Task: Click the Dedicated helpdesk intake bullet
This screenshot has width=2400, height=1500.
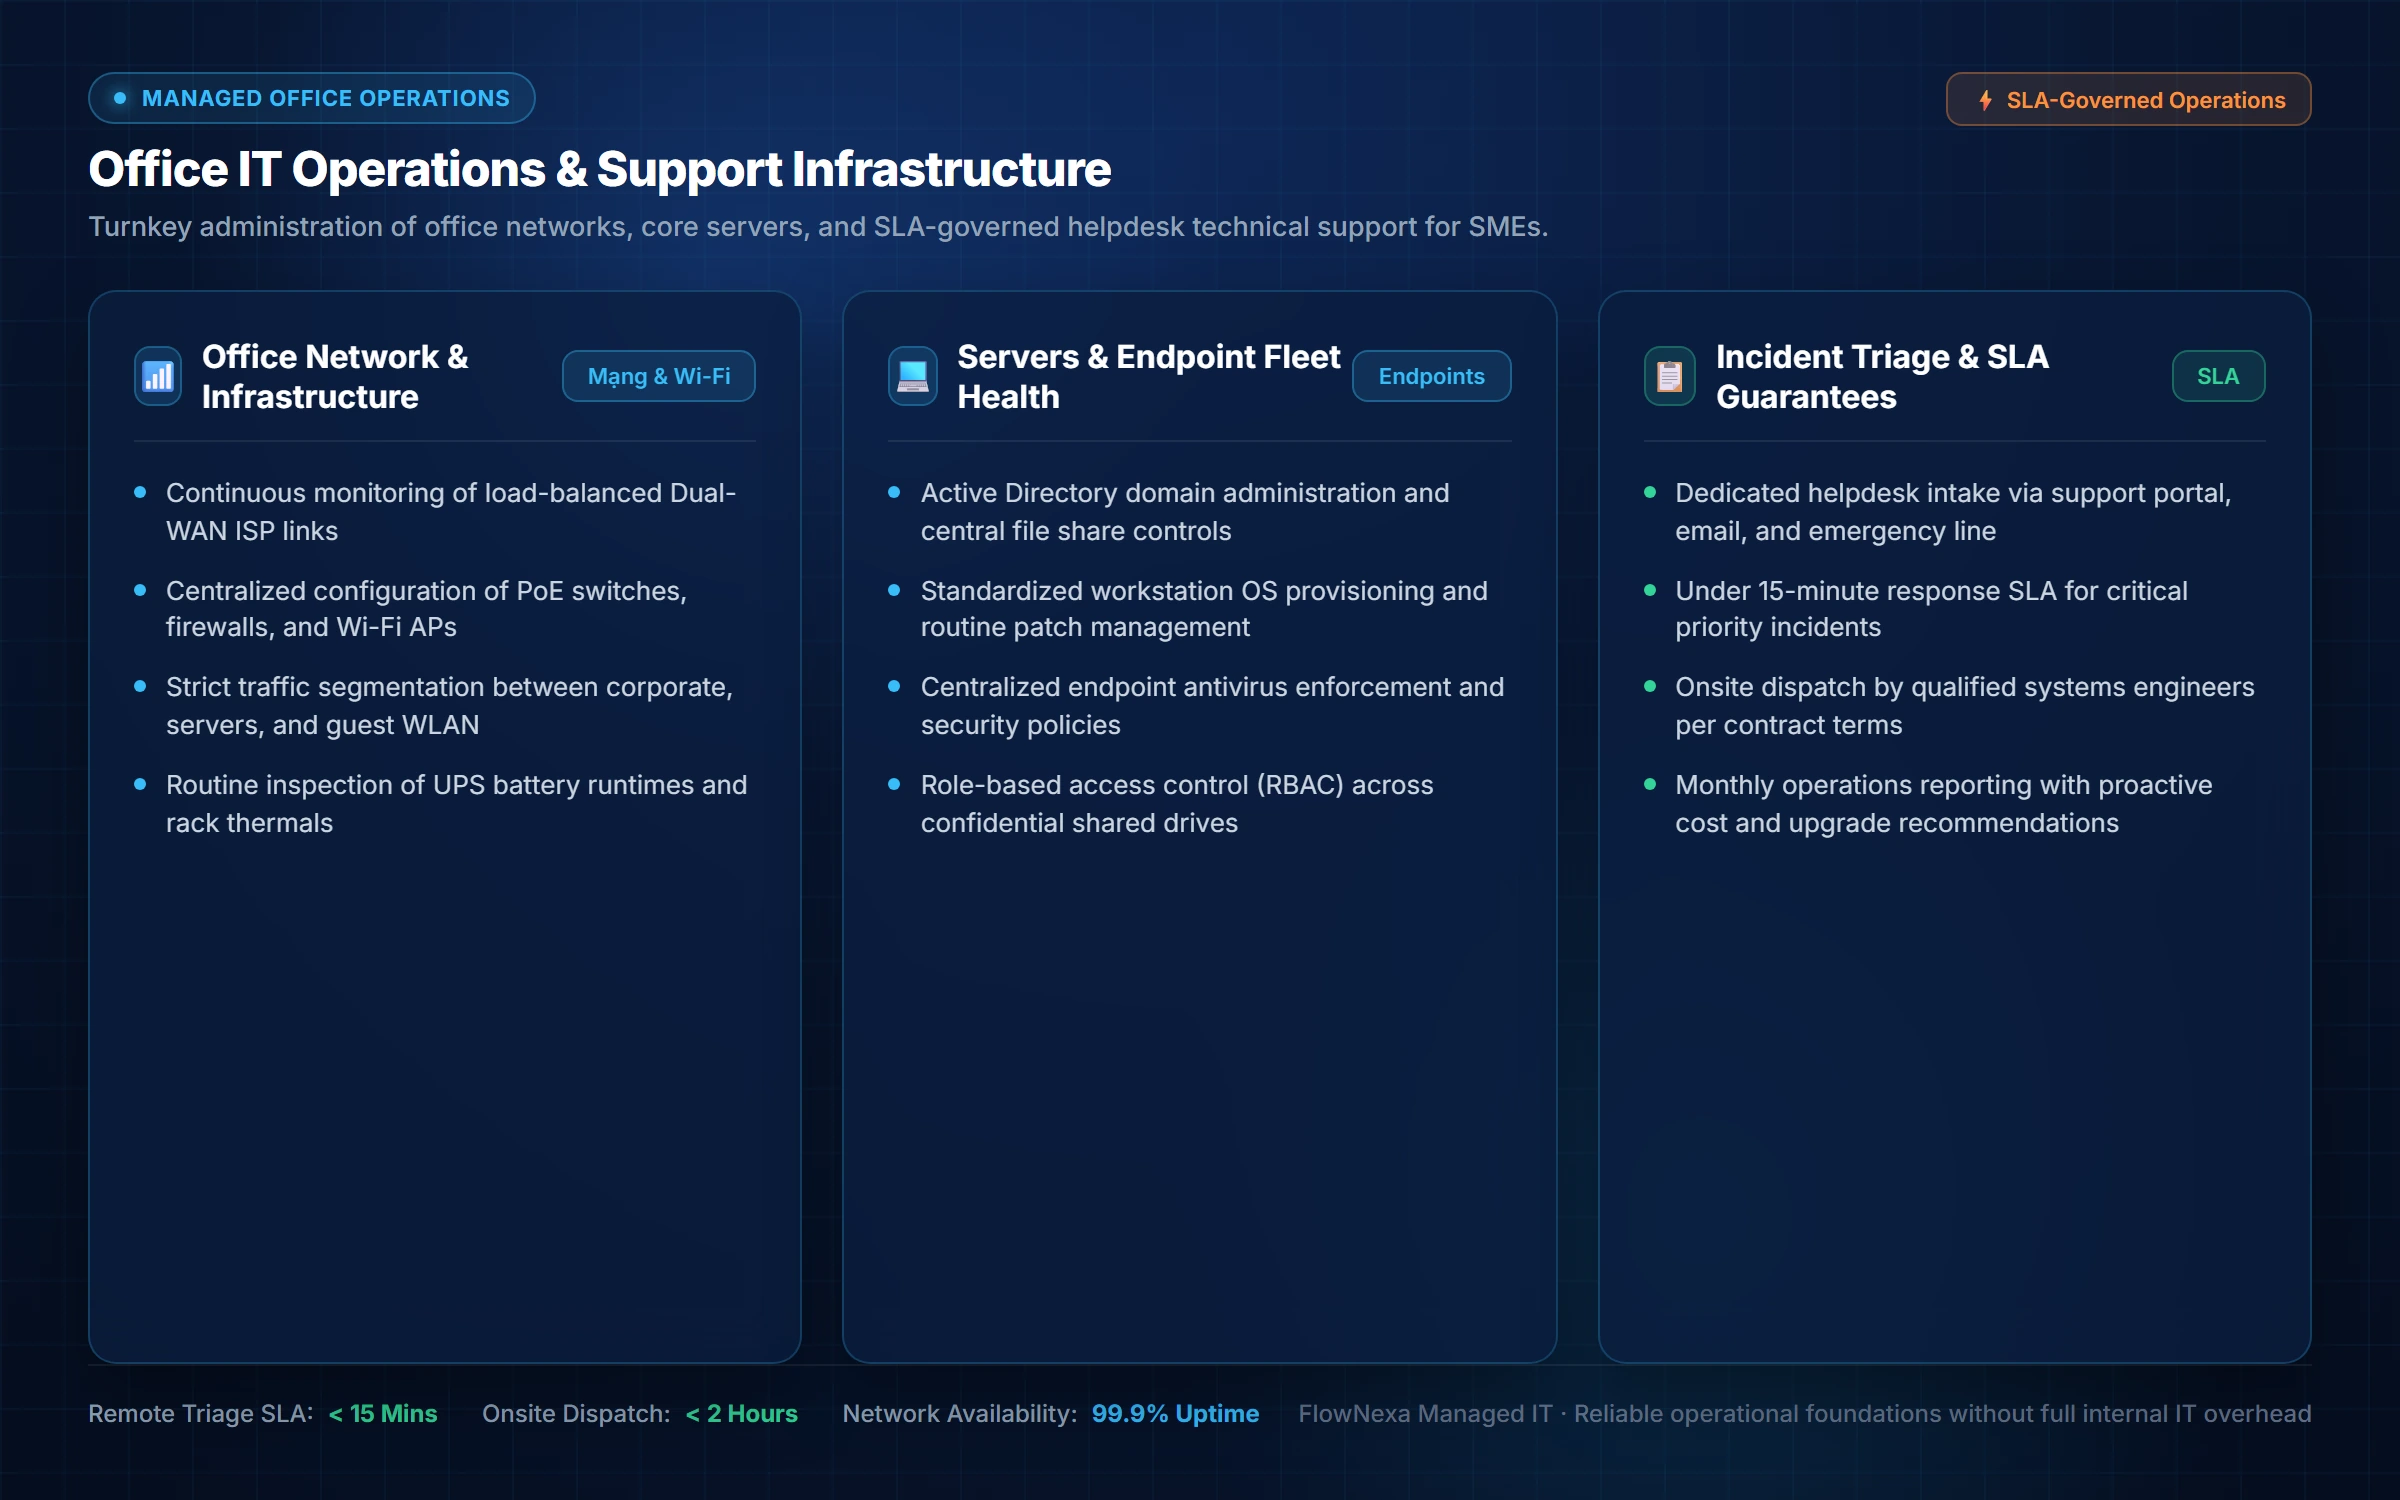Action: [1953, 511]
